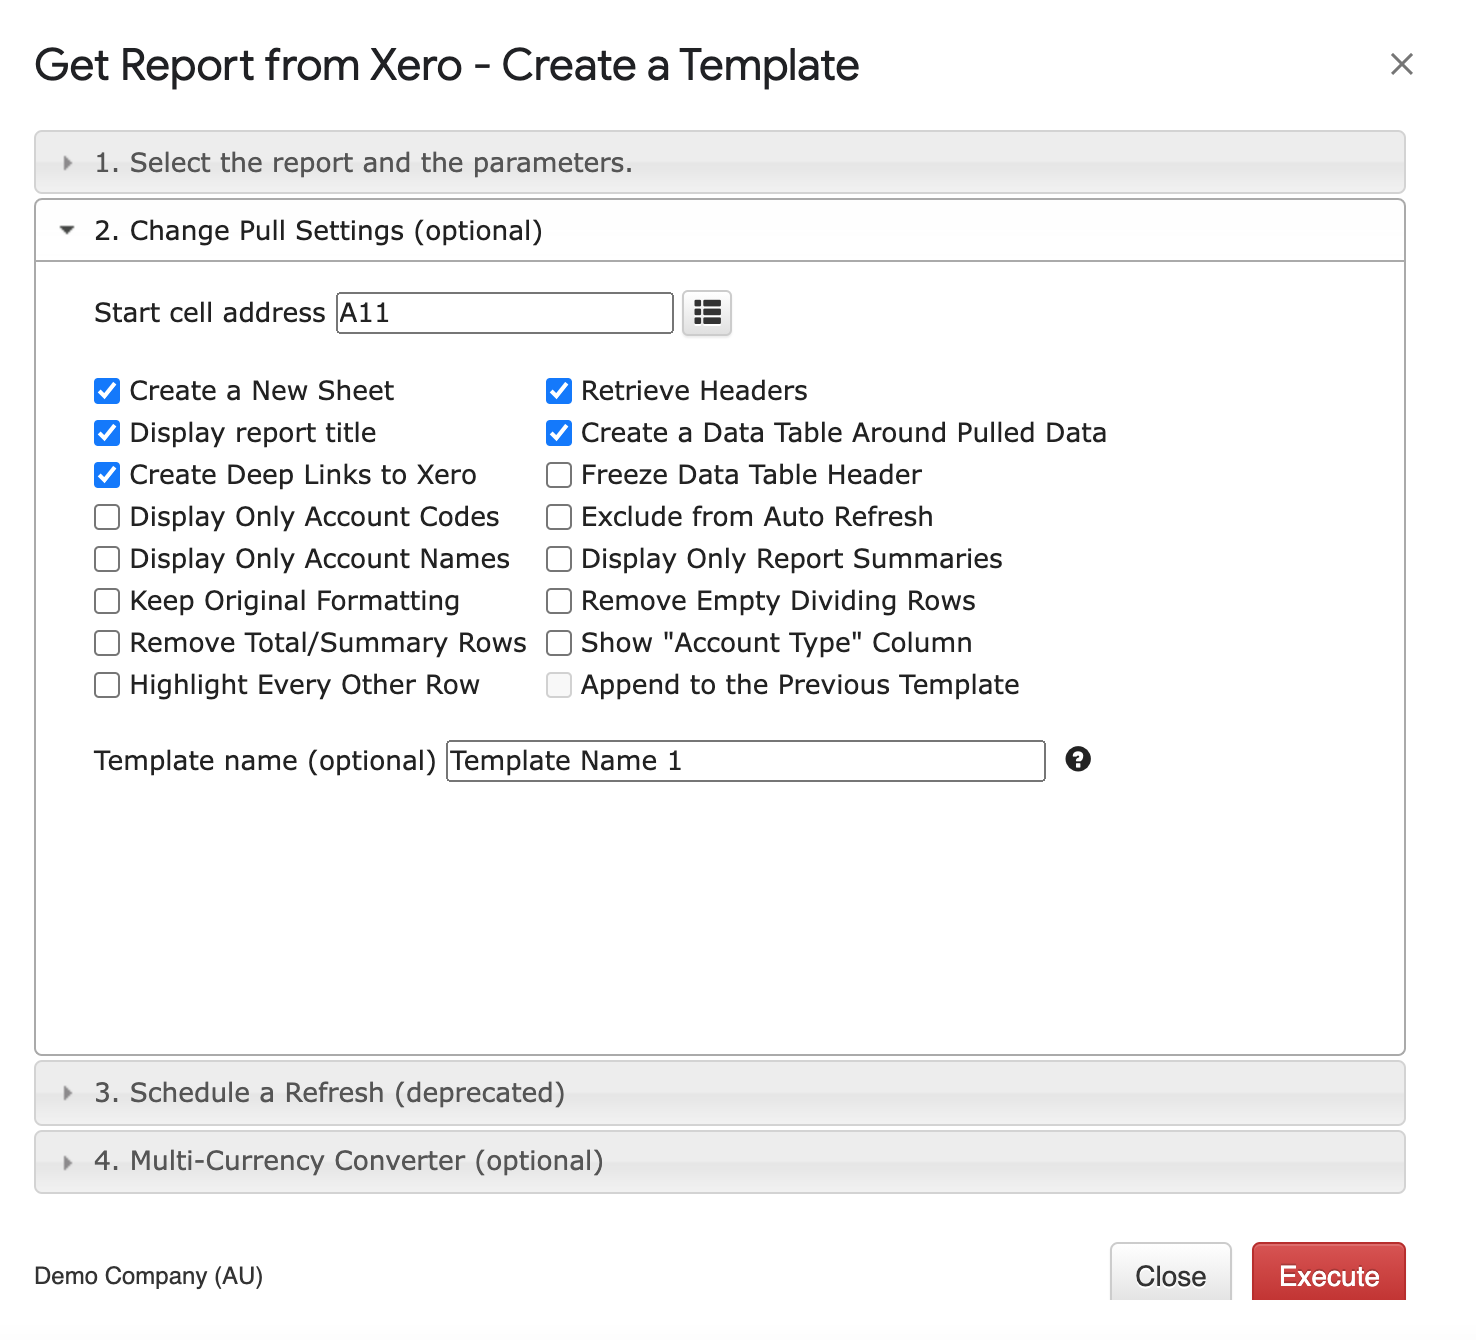Check Exclude from Auto Refresh

559,517
